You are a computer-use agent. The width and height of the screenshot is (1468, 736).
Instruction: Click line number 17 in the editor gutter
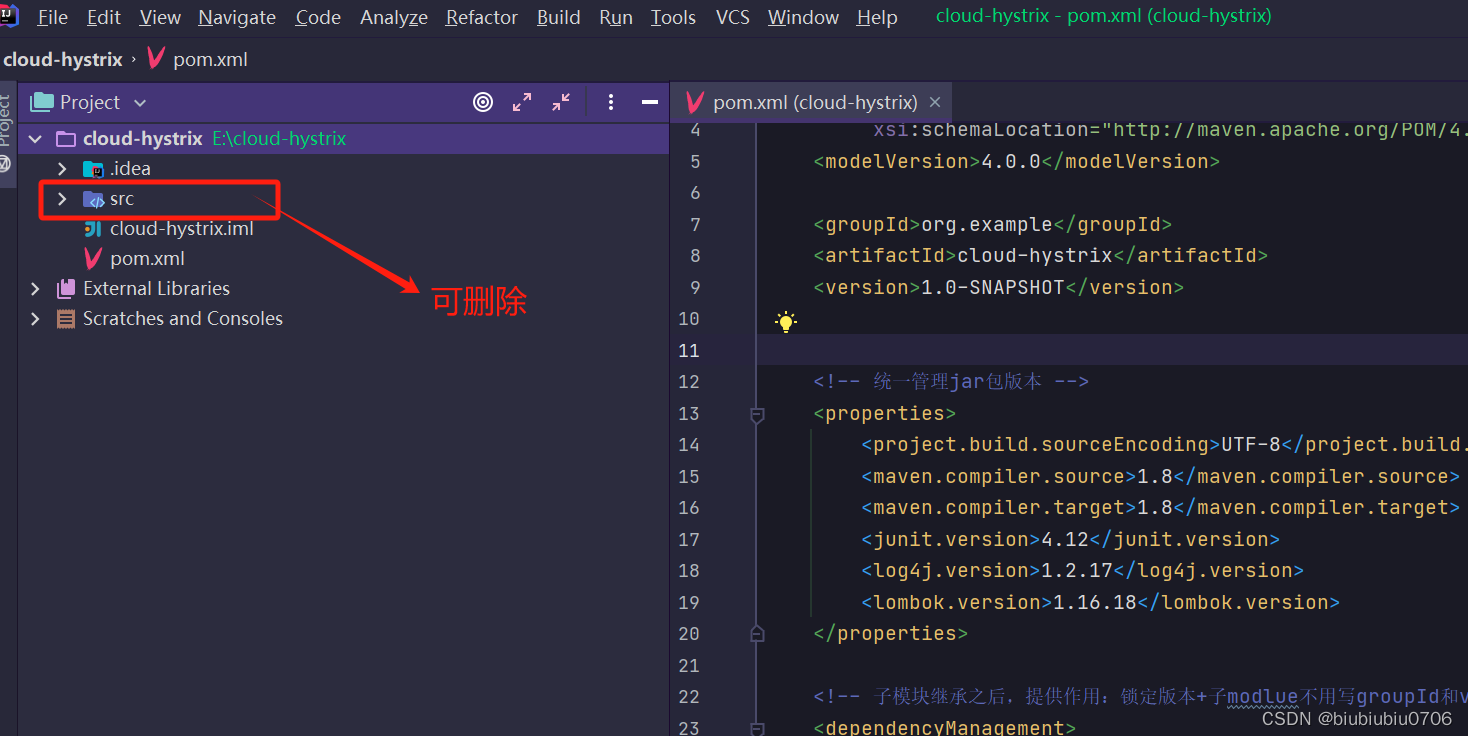click(689, 538)
